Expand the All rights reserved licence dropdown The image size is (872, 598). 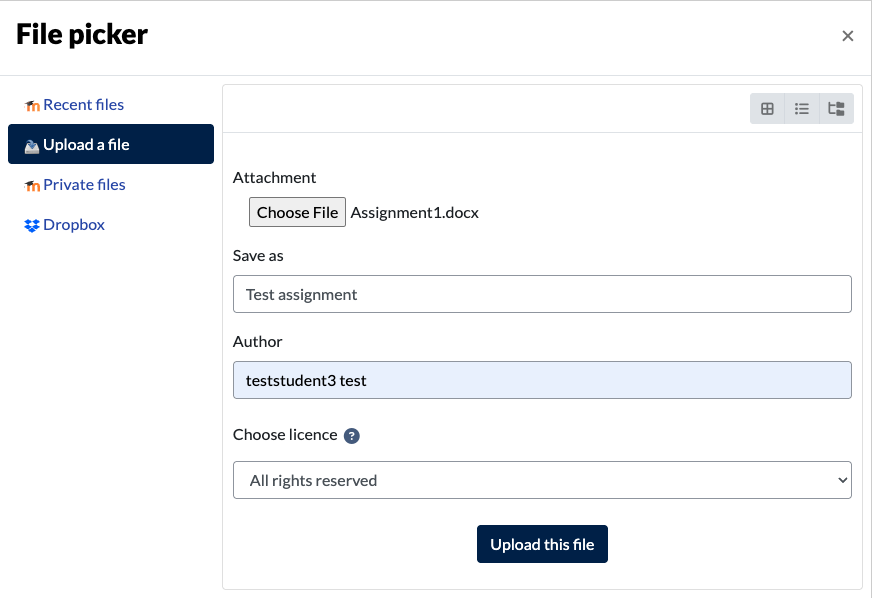click(542, 480)
